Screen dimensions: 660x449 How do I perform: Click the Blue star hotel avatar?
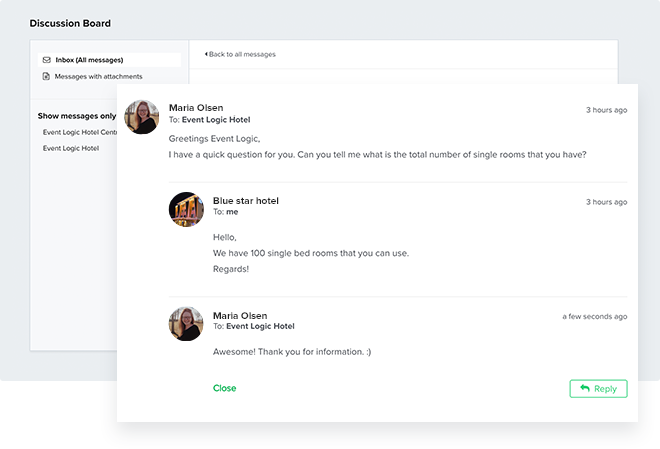[186, 210]
